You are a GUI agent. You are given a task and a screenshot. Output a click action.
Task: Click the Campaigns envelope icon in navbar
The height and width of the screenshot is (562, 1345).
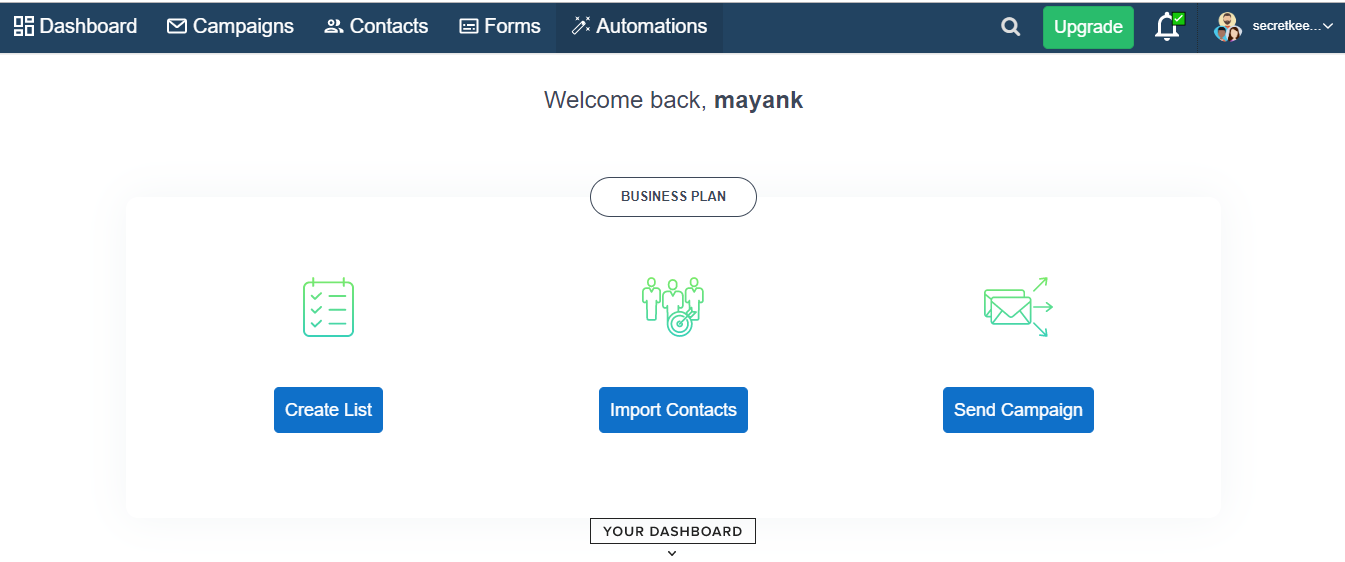click(177, 27)
